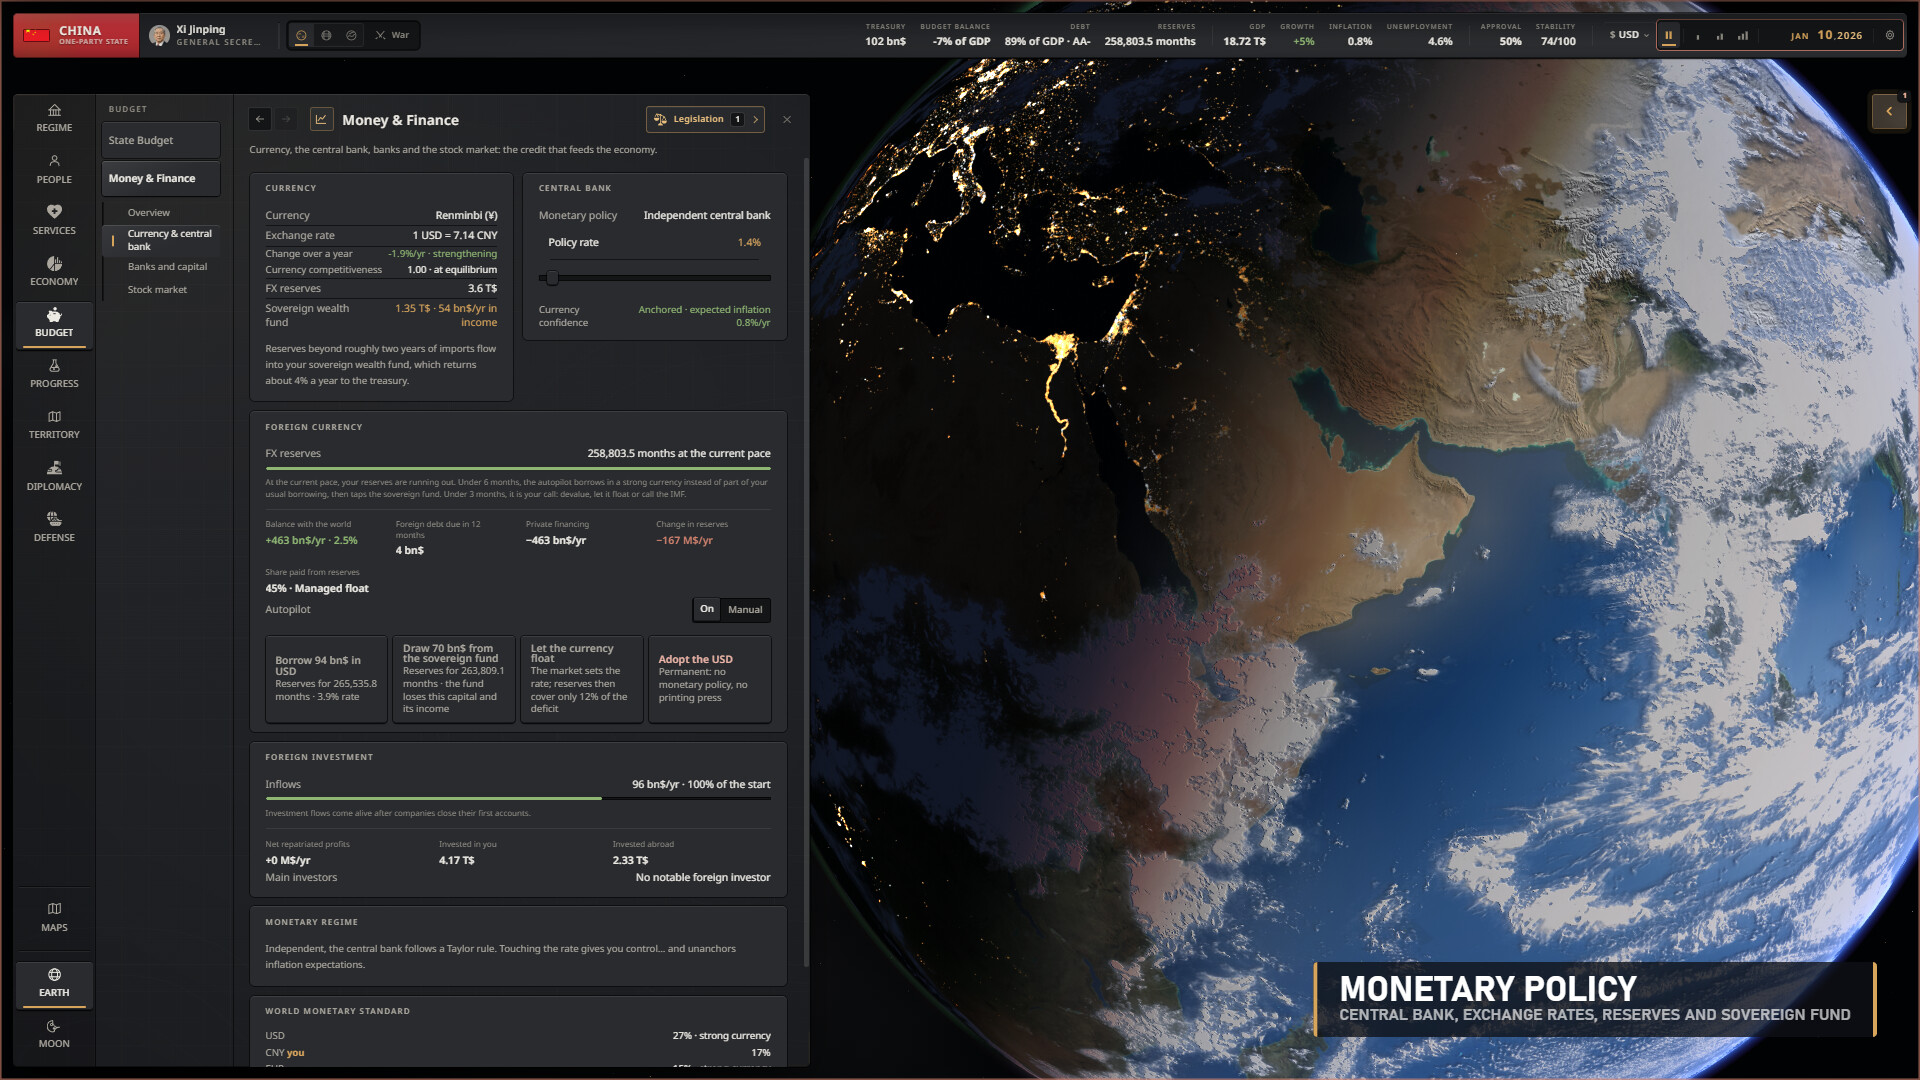
Task: Switch autopilot to Manual
Action: [745, 609]
